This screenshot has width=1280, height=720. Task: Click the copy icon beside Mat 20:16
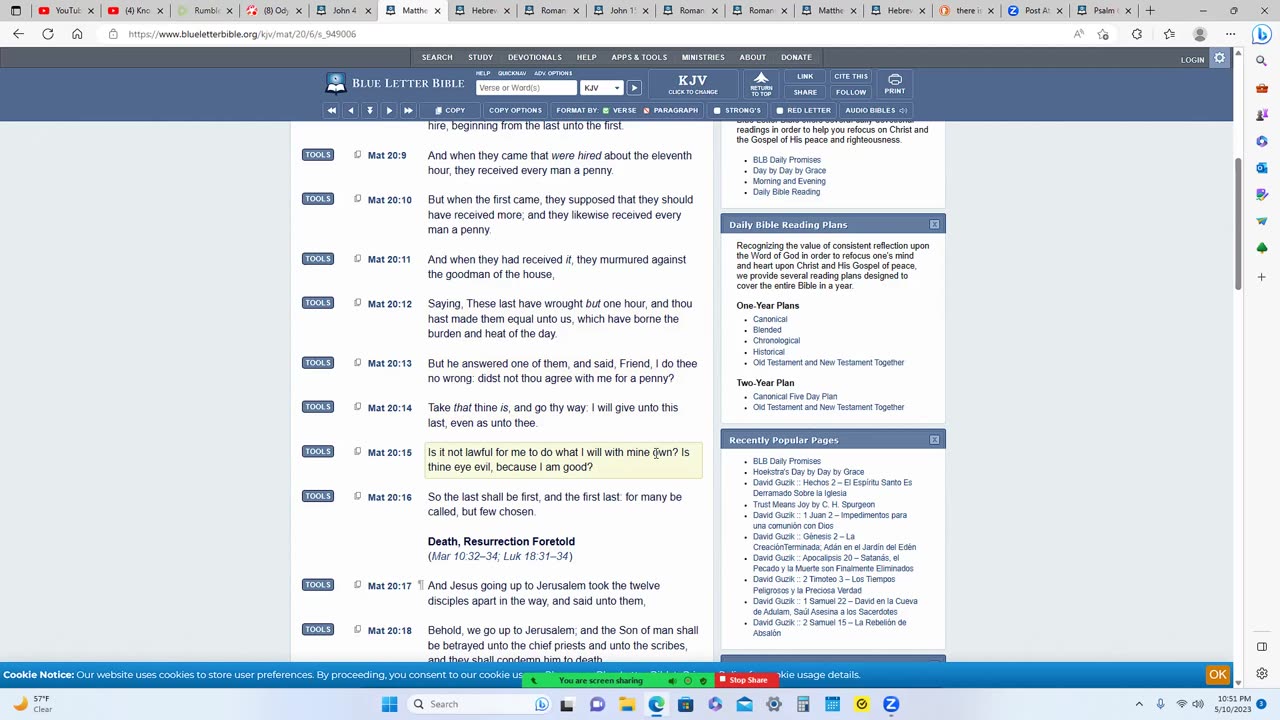[x=357, y=496]
